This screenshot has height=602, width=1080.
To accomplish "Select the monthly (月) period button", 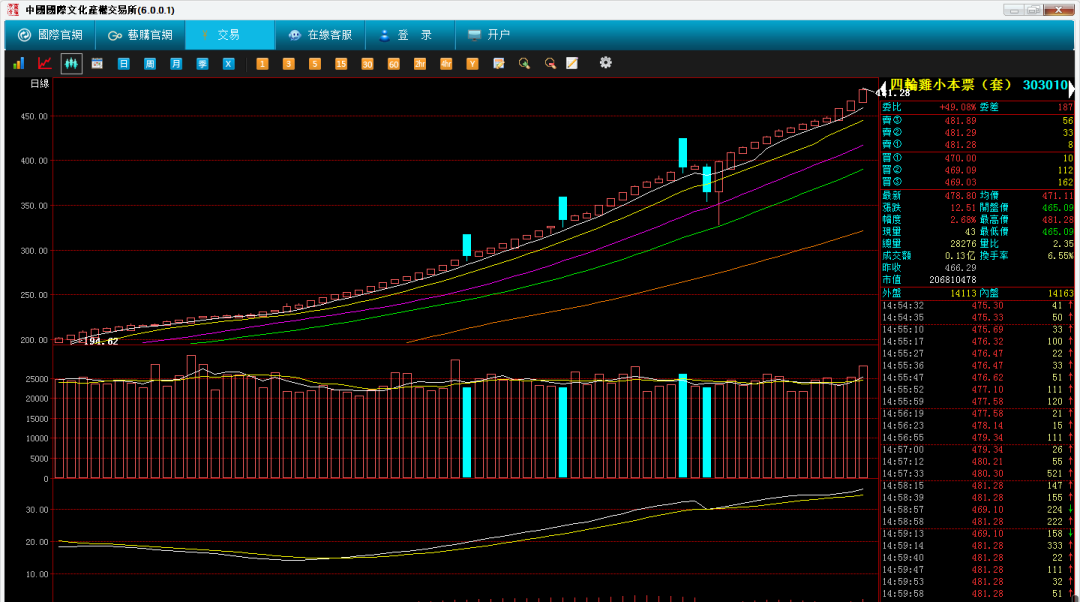I will [176, 63].
